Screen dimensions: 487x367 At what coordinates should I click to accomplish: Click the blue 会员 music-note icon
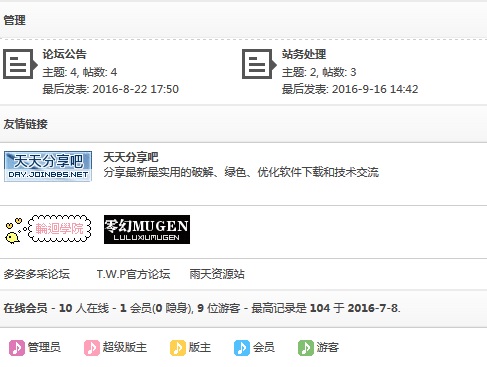click(x=242, y=348)
